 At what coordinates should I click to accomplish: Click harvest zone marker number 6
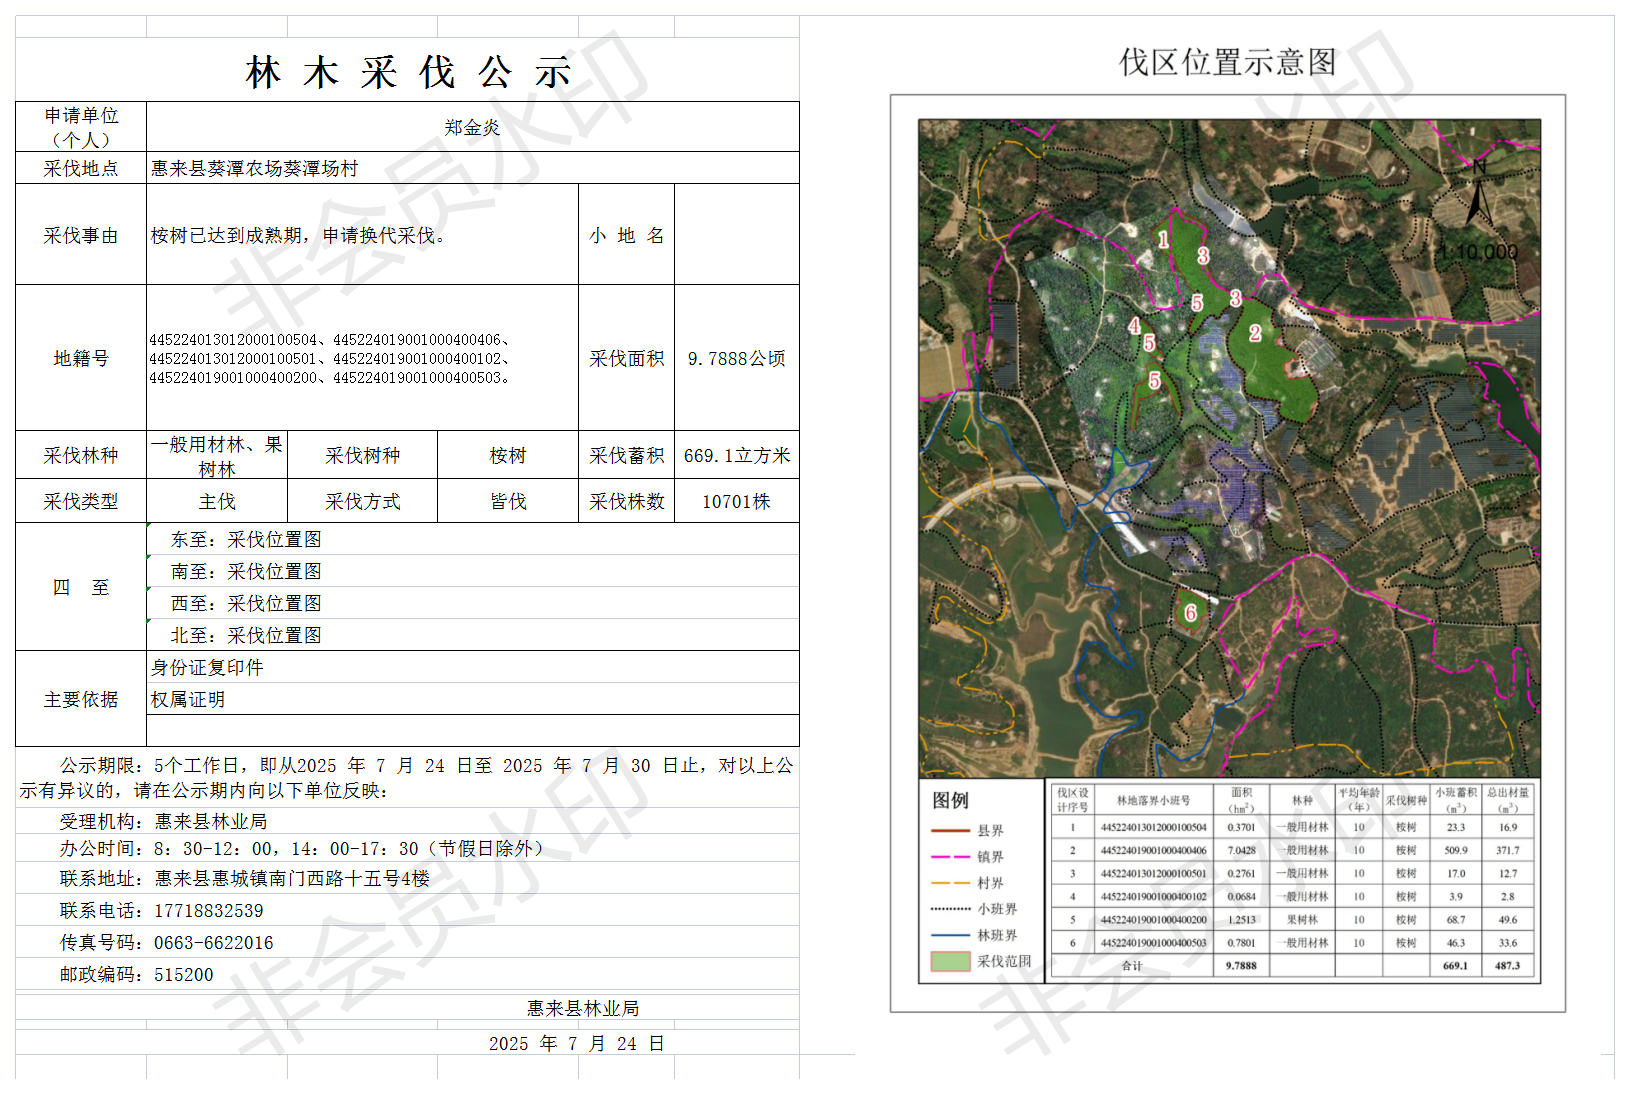(x=1190, y=613)
